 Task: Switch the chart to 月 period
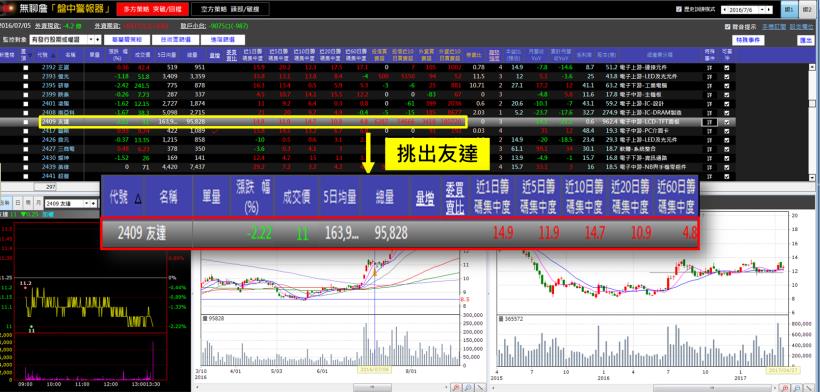37,203
